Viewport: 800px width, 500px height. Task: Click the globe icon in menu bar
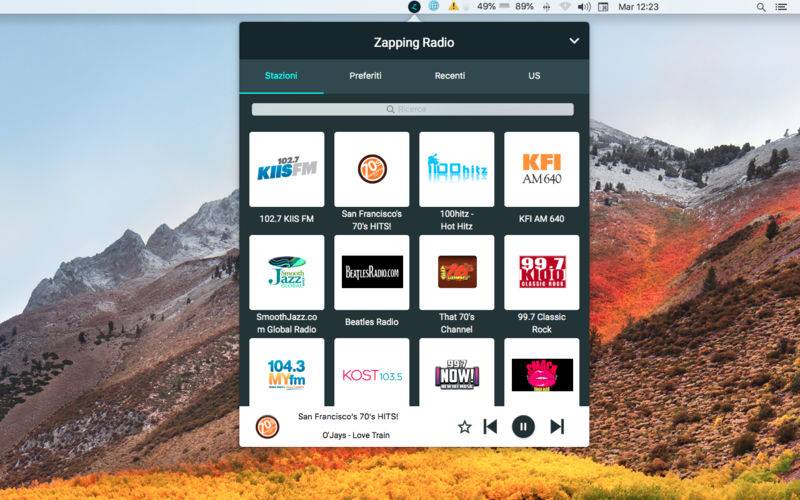coord(434,7)
